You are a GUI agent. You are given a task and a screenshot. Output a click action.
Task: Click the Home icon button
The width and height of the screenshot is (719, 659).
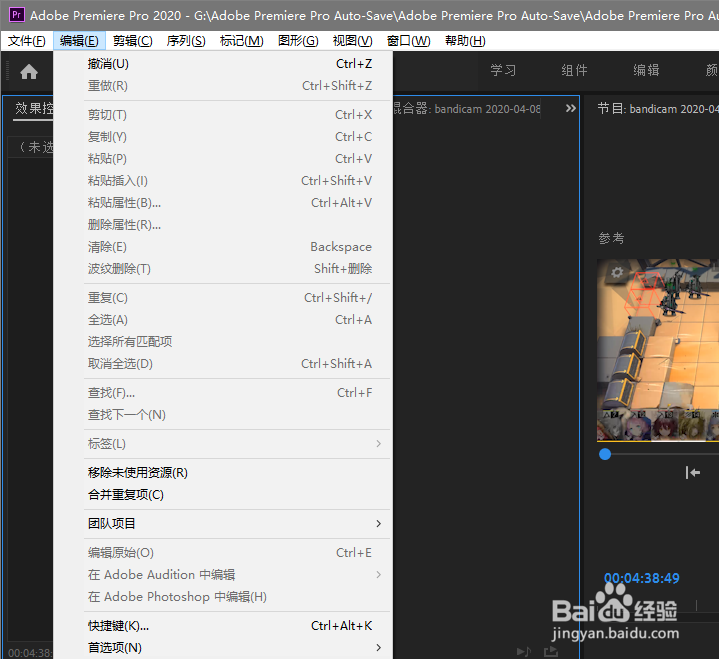tap(29, 72)
